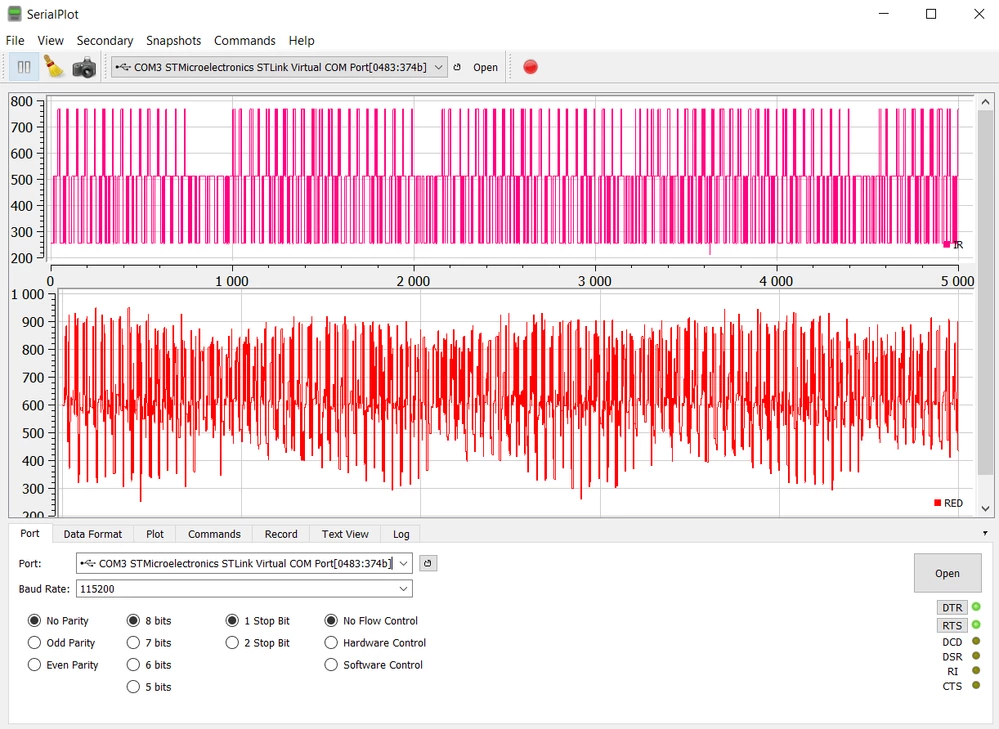Maximize the SerialPlot window
This screenshot has height=729, width=999.
pyautogui.click(x=931, y=14)
